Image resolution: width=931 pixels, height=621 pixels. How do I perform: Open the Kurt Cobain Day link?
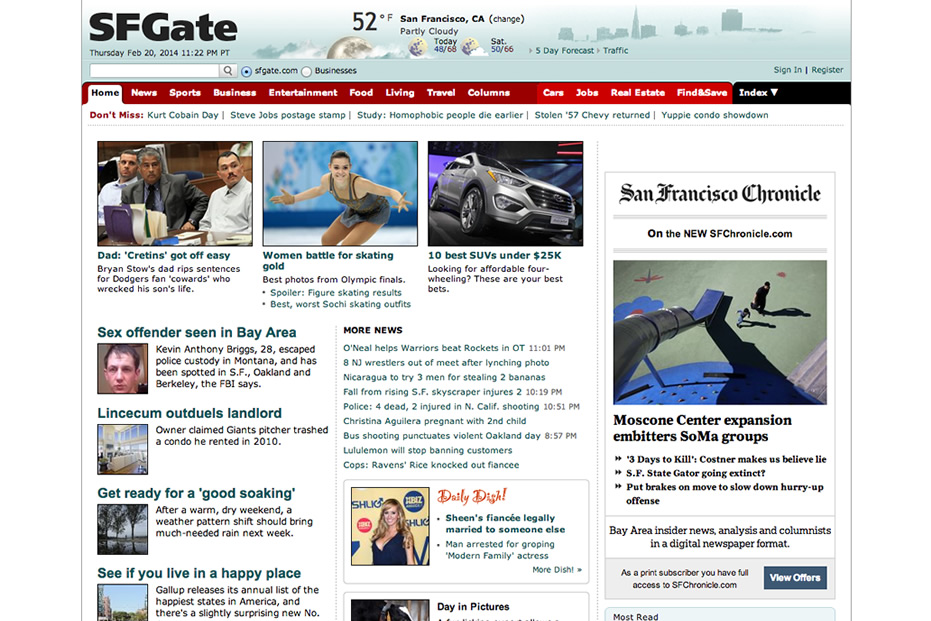point(183,115)
